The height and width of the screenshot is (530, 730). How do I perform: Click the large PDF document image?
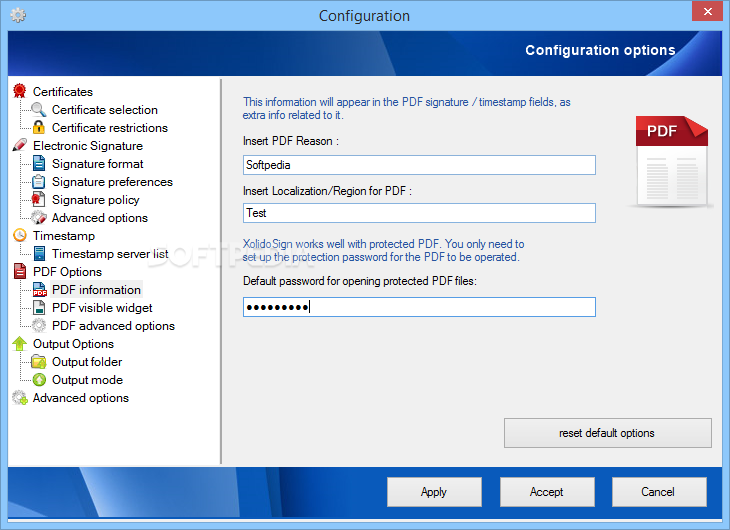(x=671, y=161)
